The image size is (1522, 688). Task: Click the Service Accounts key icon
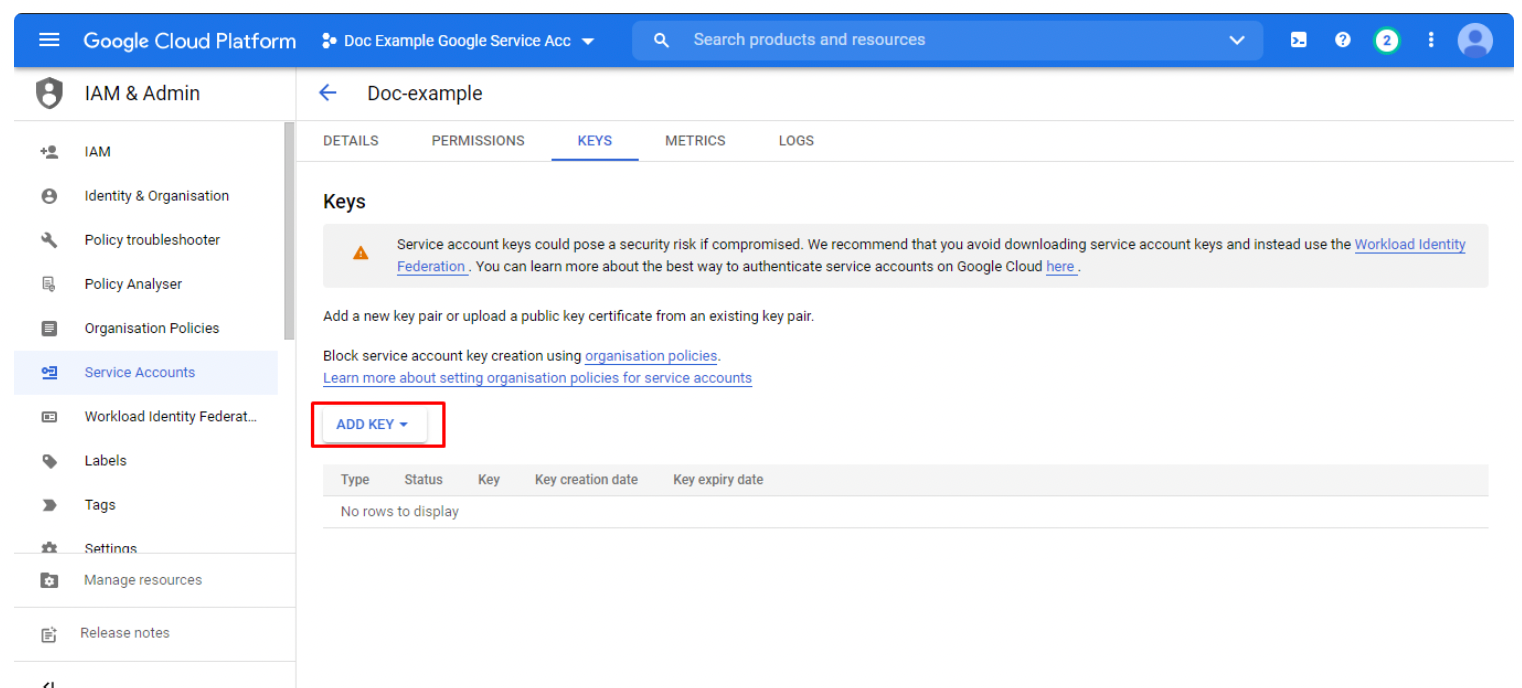49,372
